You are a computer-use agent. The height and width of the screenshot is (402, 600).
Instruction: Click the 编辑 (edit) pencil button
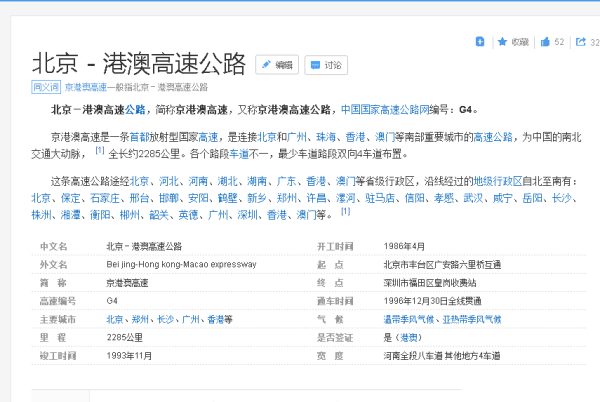point(277,65)
